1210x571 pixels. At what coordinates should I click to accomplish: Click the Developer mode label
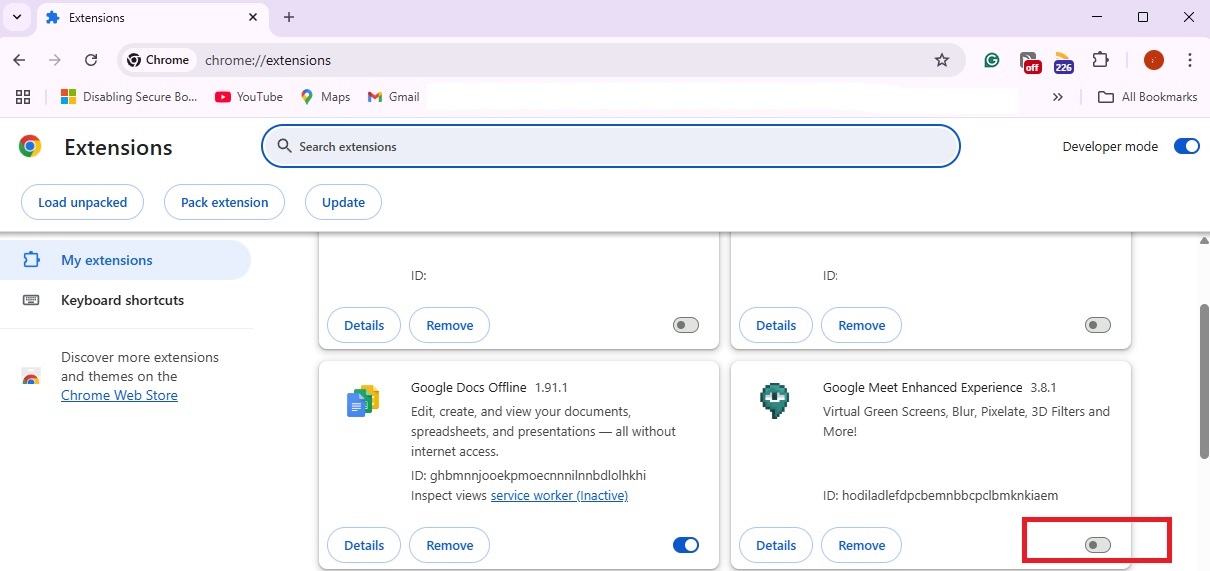pyautogui.click(x=1110, y=146)
